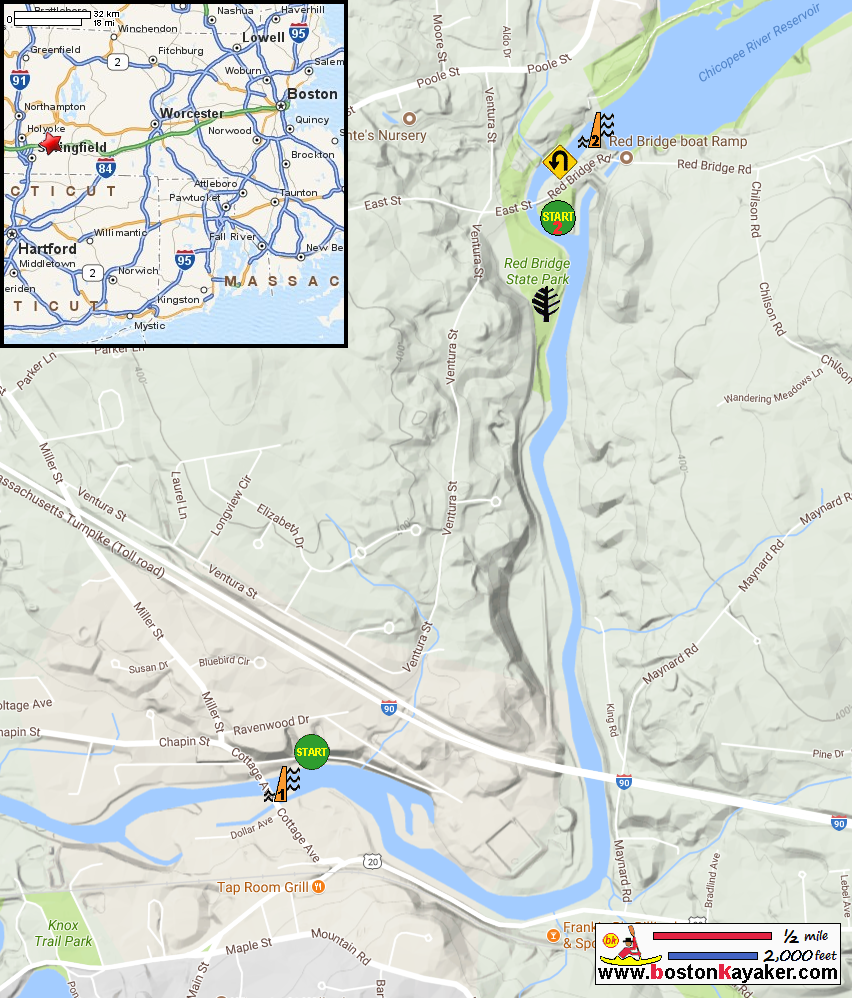Click the Route 20 highway shield
Viewport: 852px width, 998px height.
click(x=372, y=862)
